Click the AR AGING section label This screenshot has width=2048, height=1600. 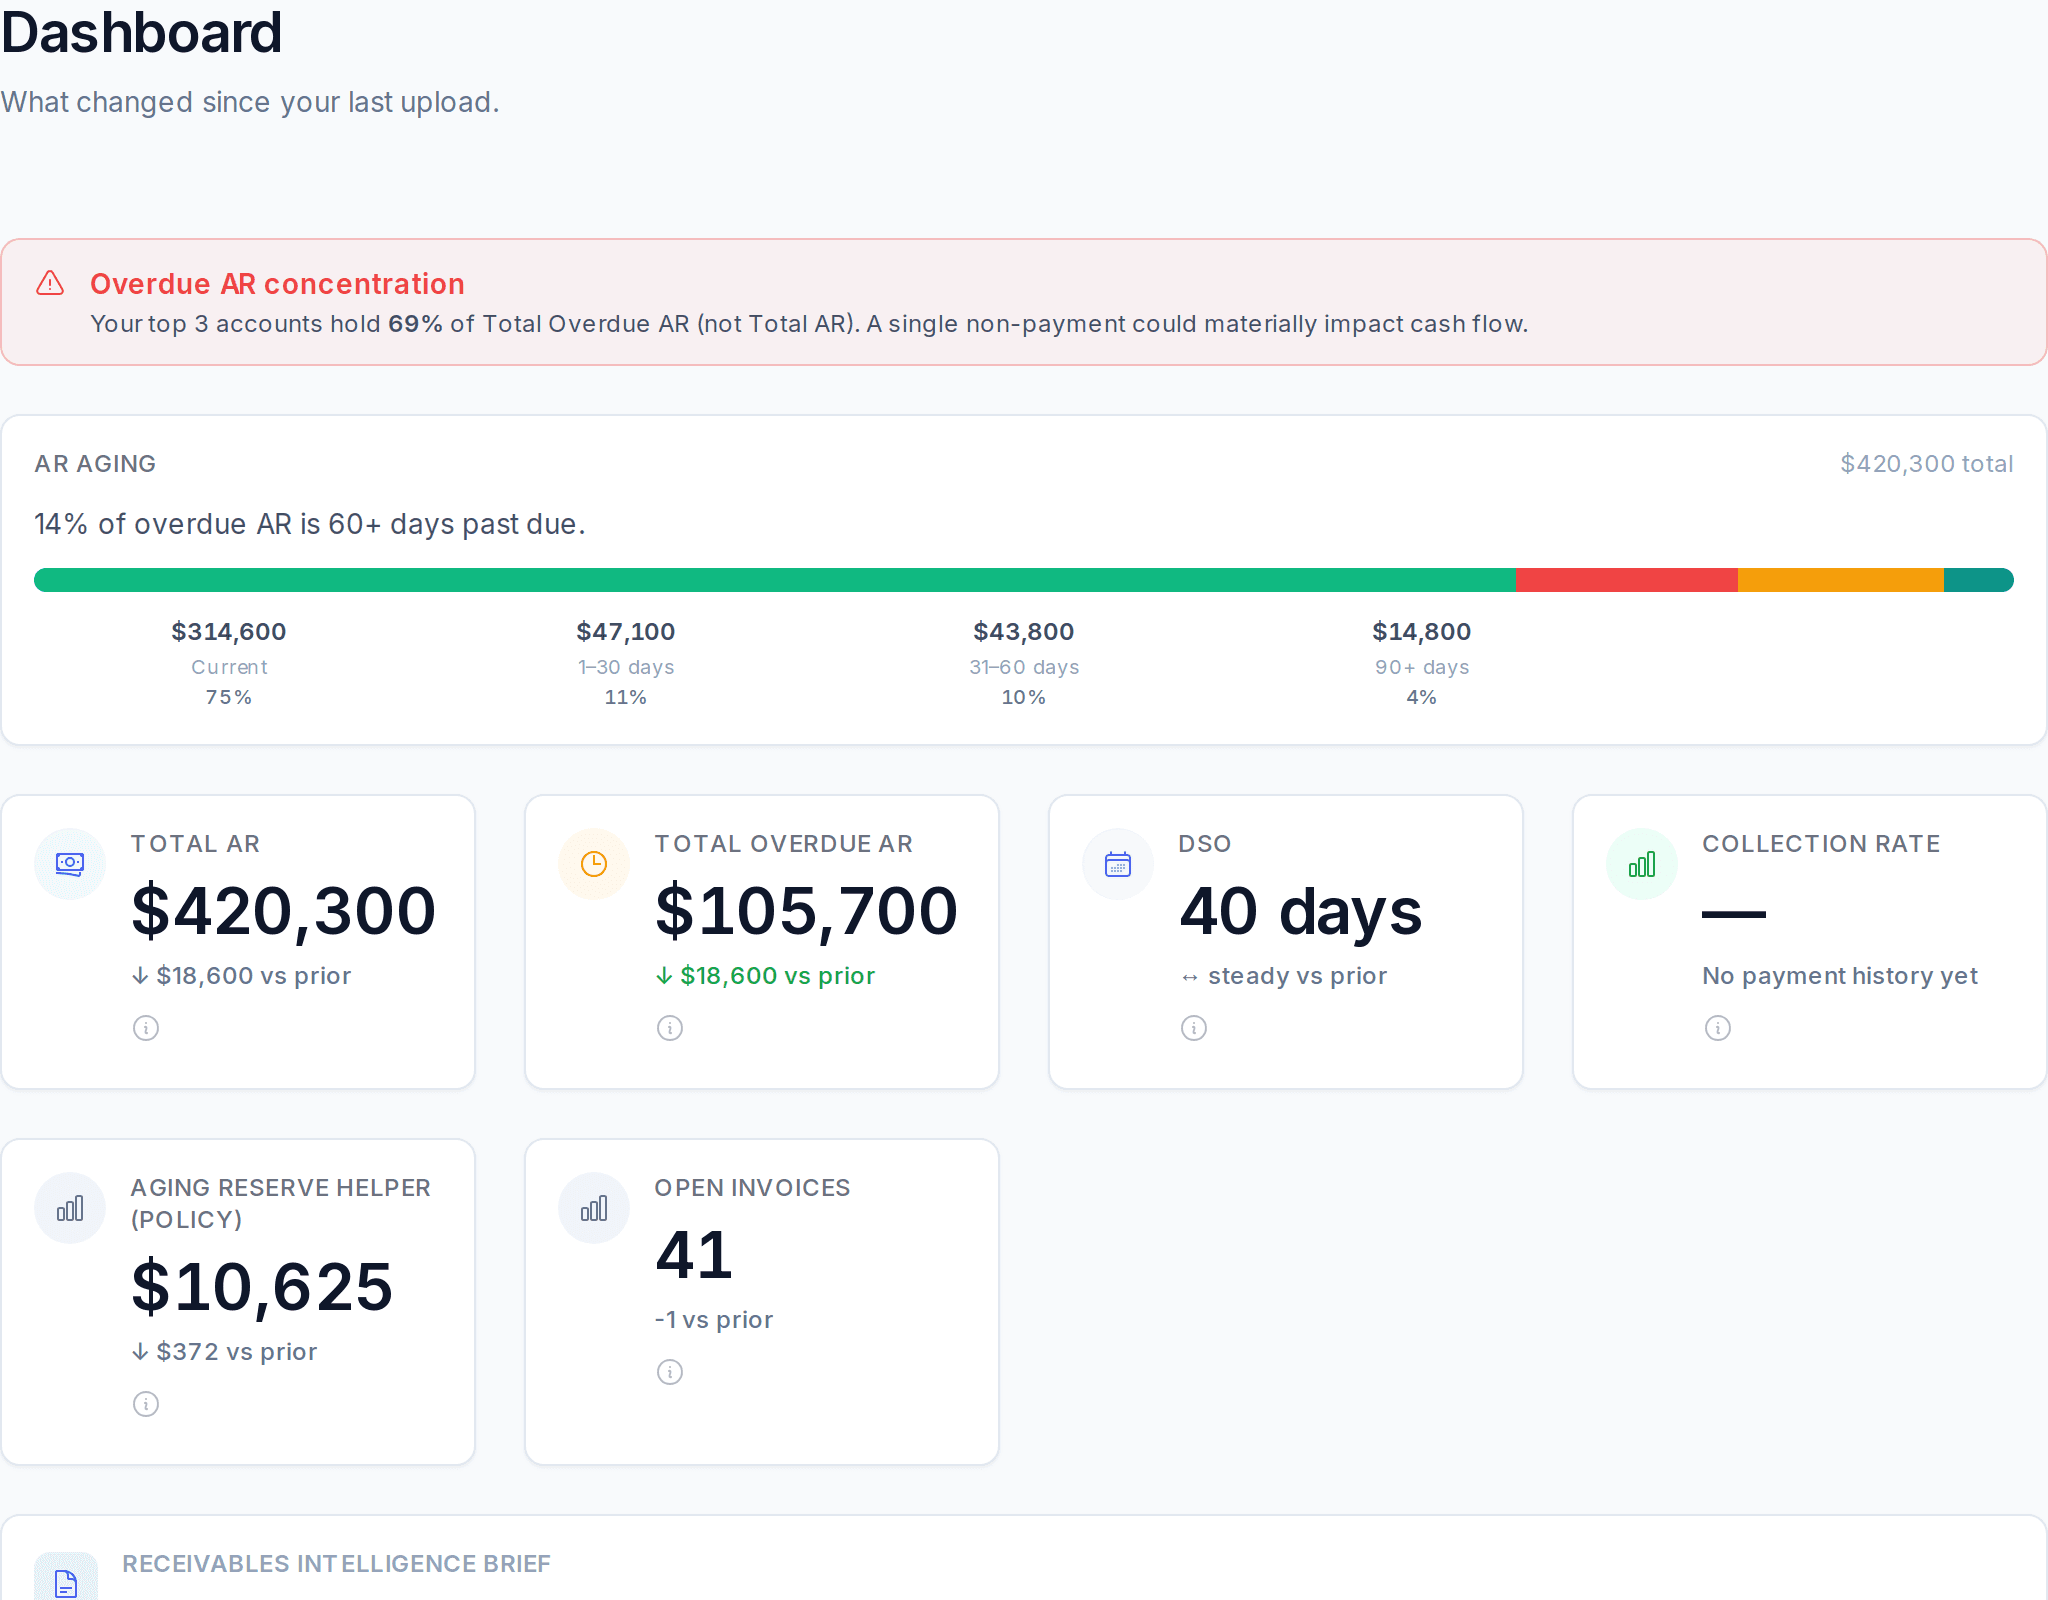coord(95,464)
